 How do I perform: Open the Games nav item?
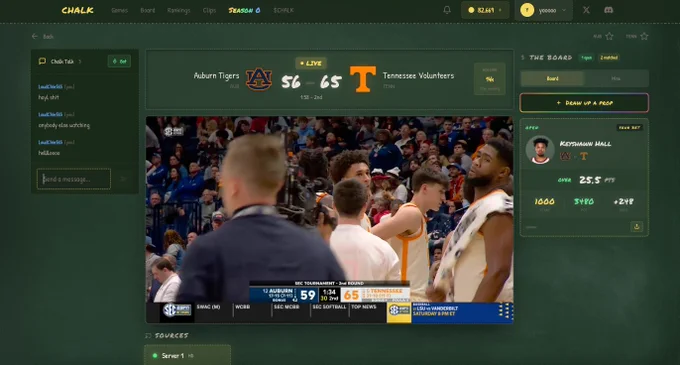(x=119, y=10)
